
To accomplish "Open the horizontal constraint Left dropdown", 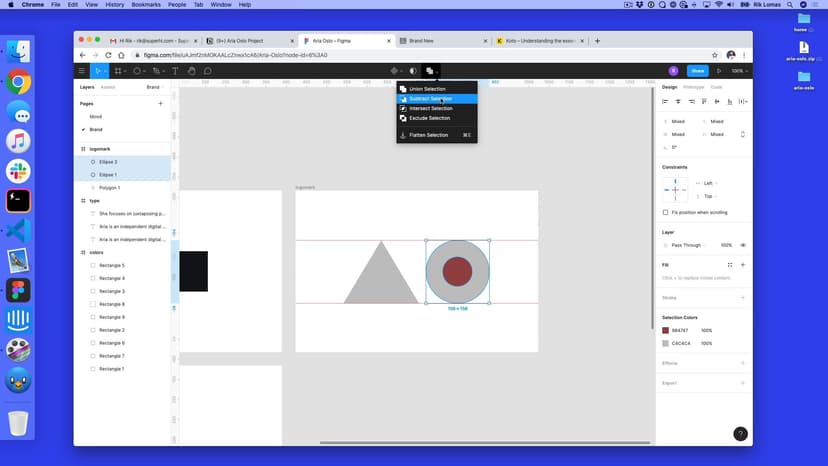I will [x=708, y=183].
